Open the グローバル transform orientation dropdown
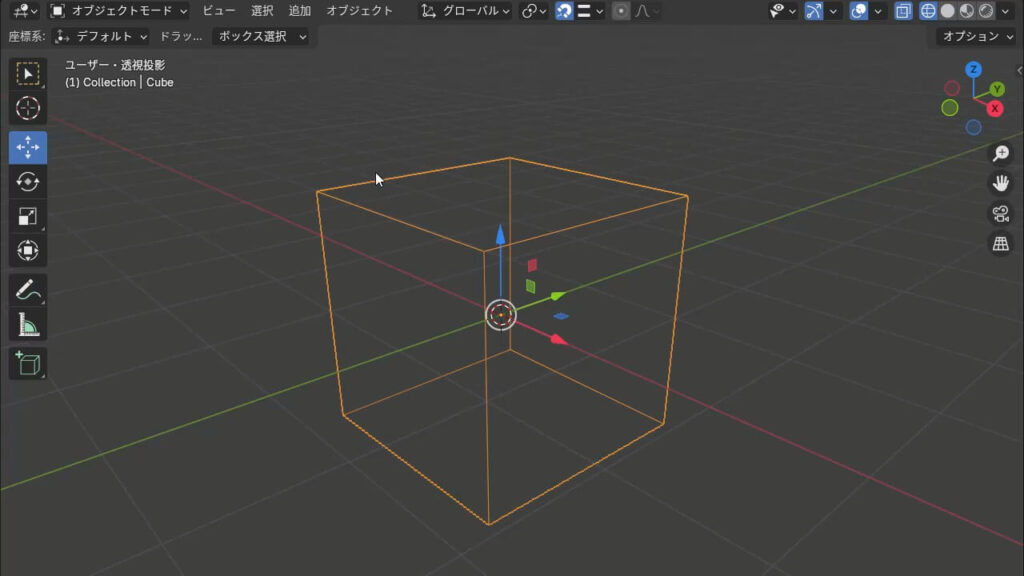This screenshot has height=576, width=1024. coord(465,10)
